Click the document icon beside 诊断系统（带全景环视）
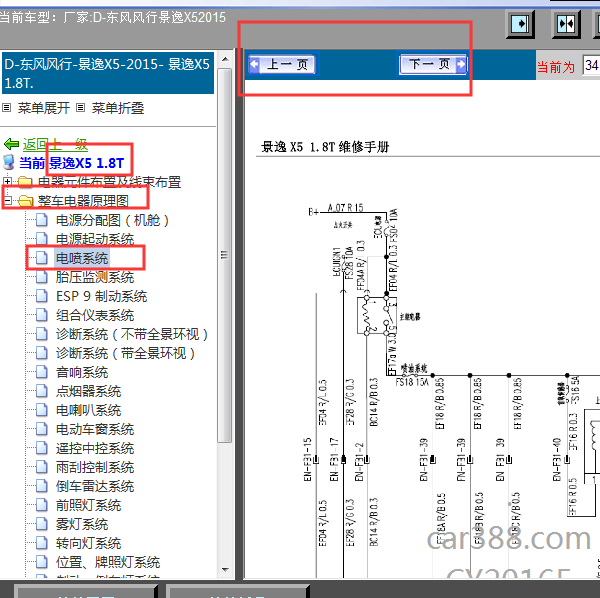Viewport: 600px width, 598px height. [x=42, y=353]
